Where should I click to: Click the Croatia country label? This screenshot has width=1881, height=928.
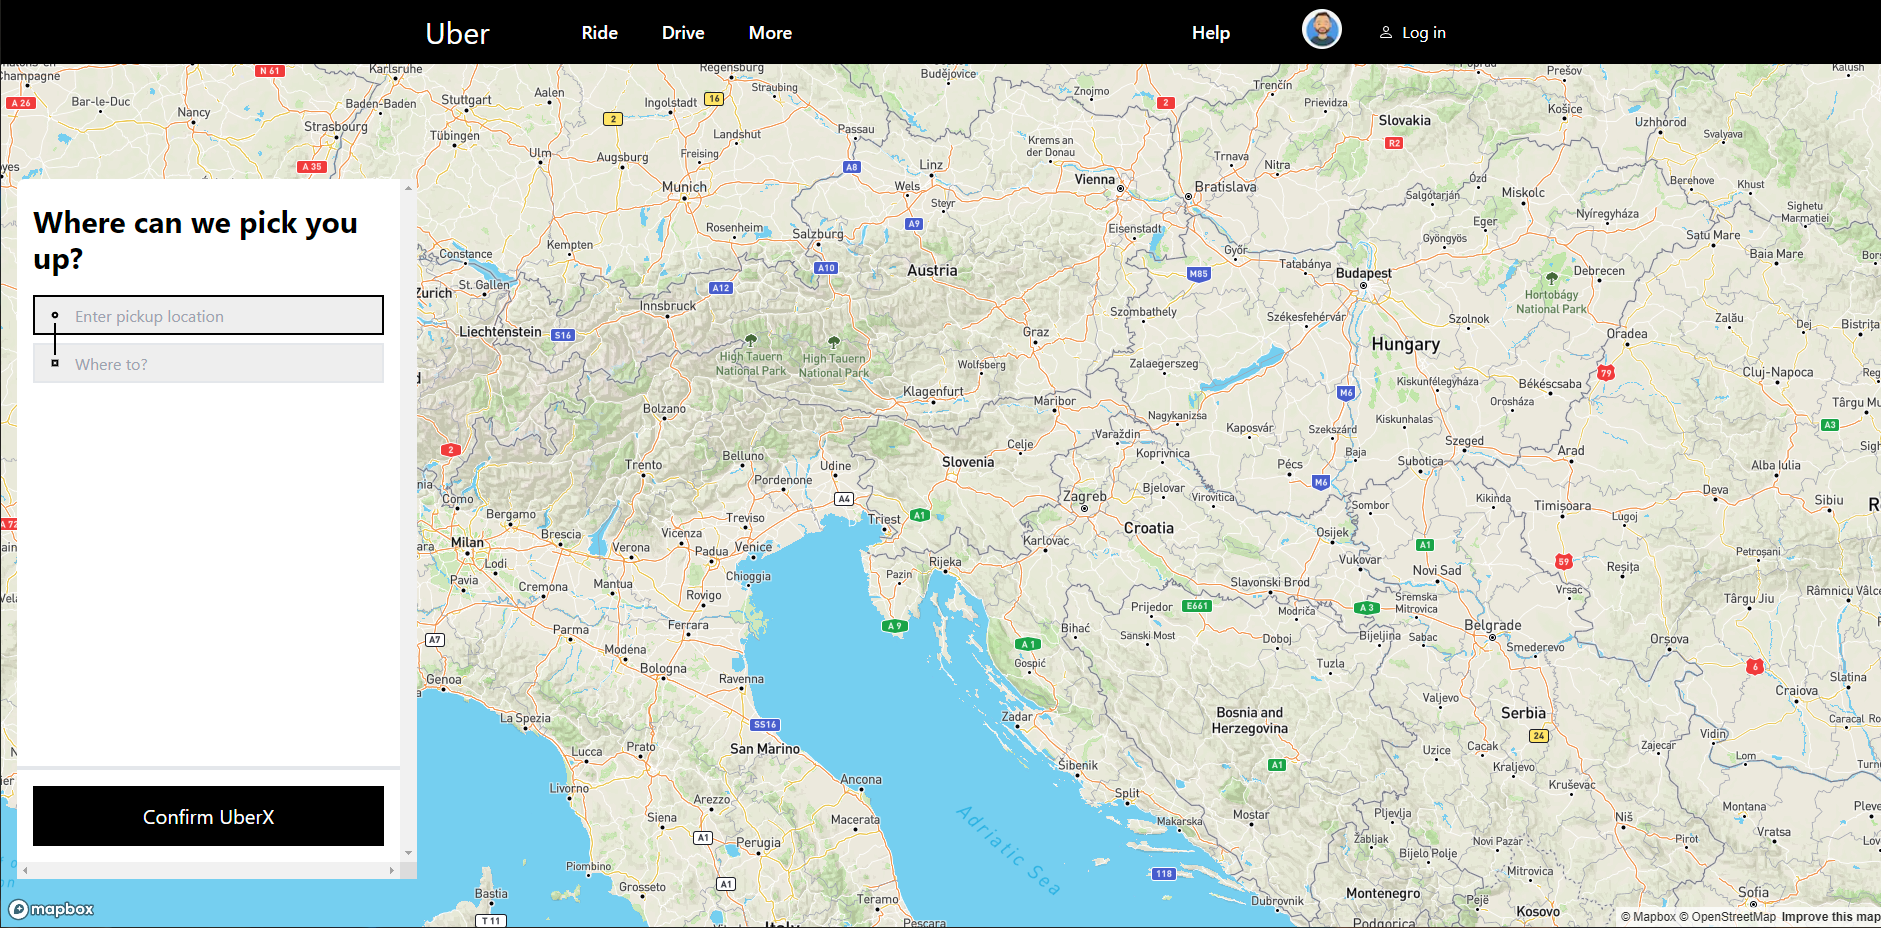tap(1149, 528)
